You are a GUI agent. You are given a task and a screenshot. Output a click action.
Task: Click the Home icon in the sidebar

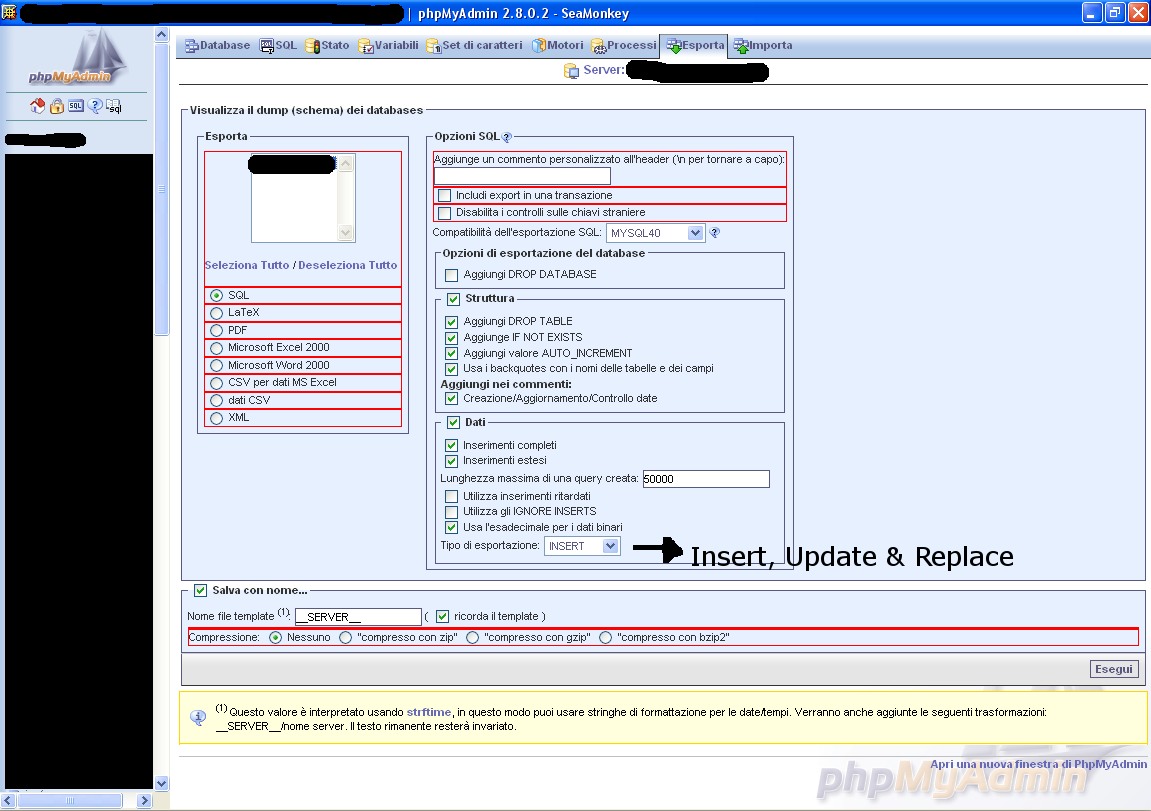pyautogui.click(x=38, y=106)
